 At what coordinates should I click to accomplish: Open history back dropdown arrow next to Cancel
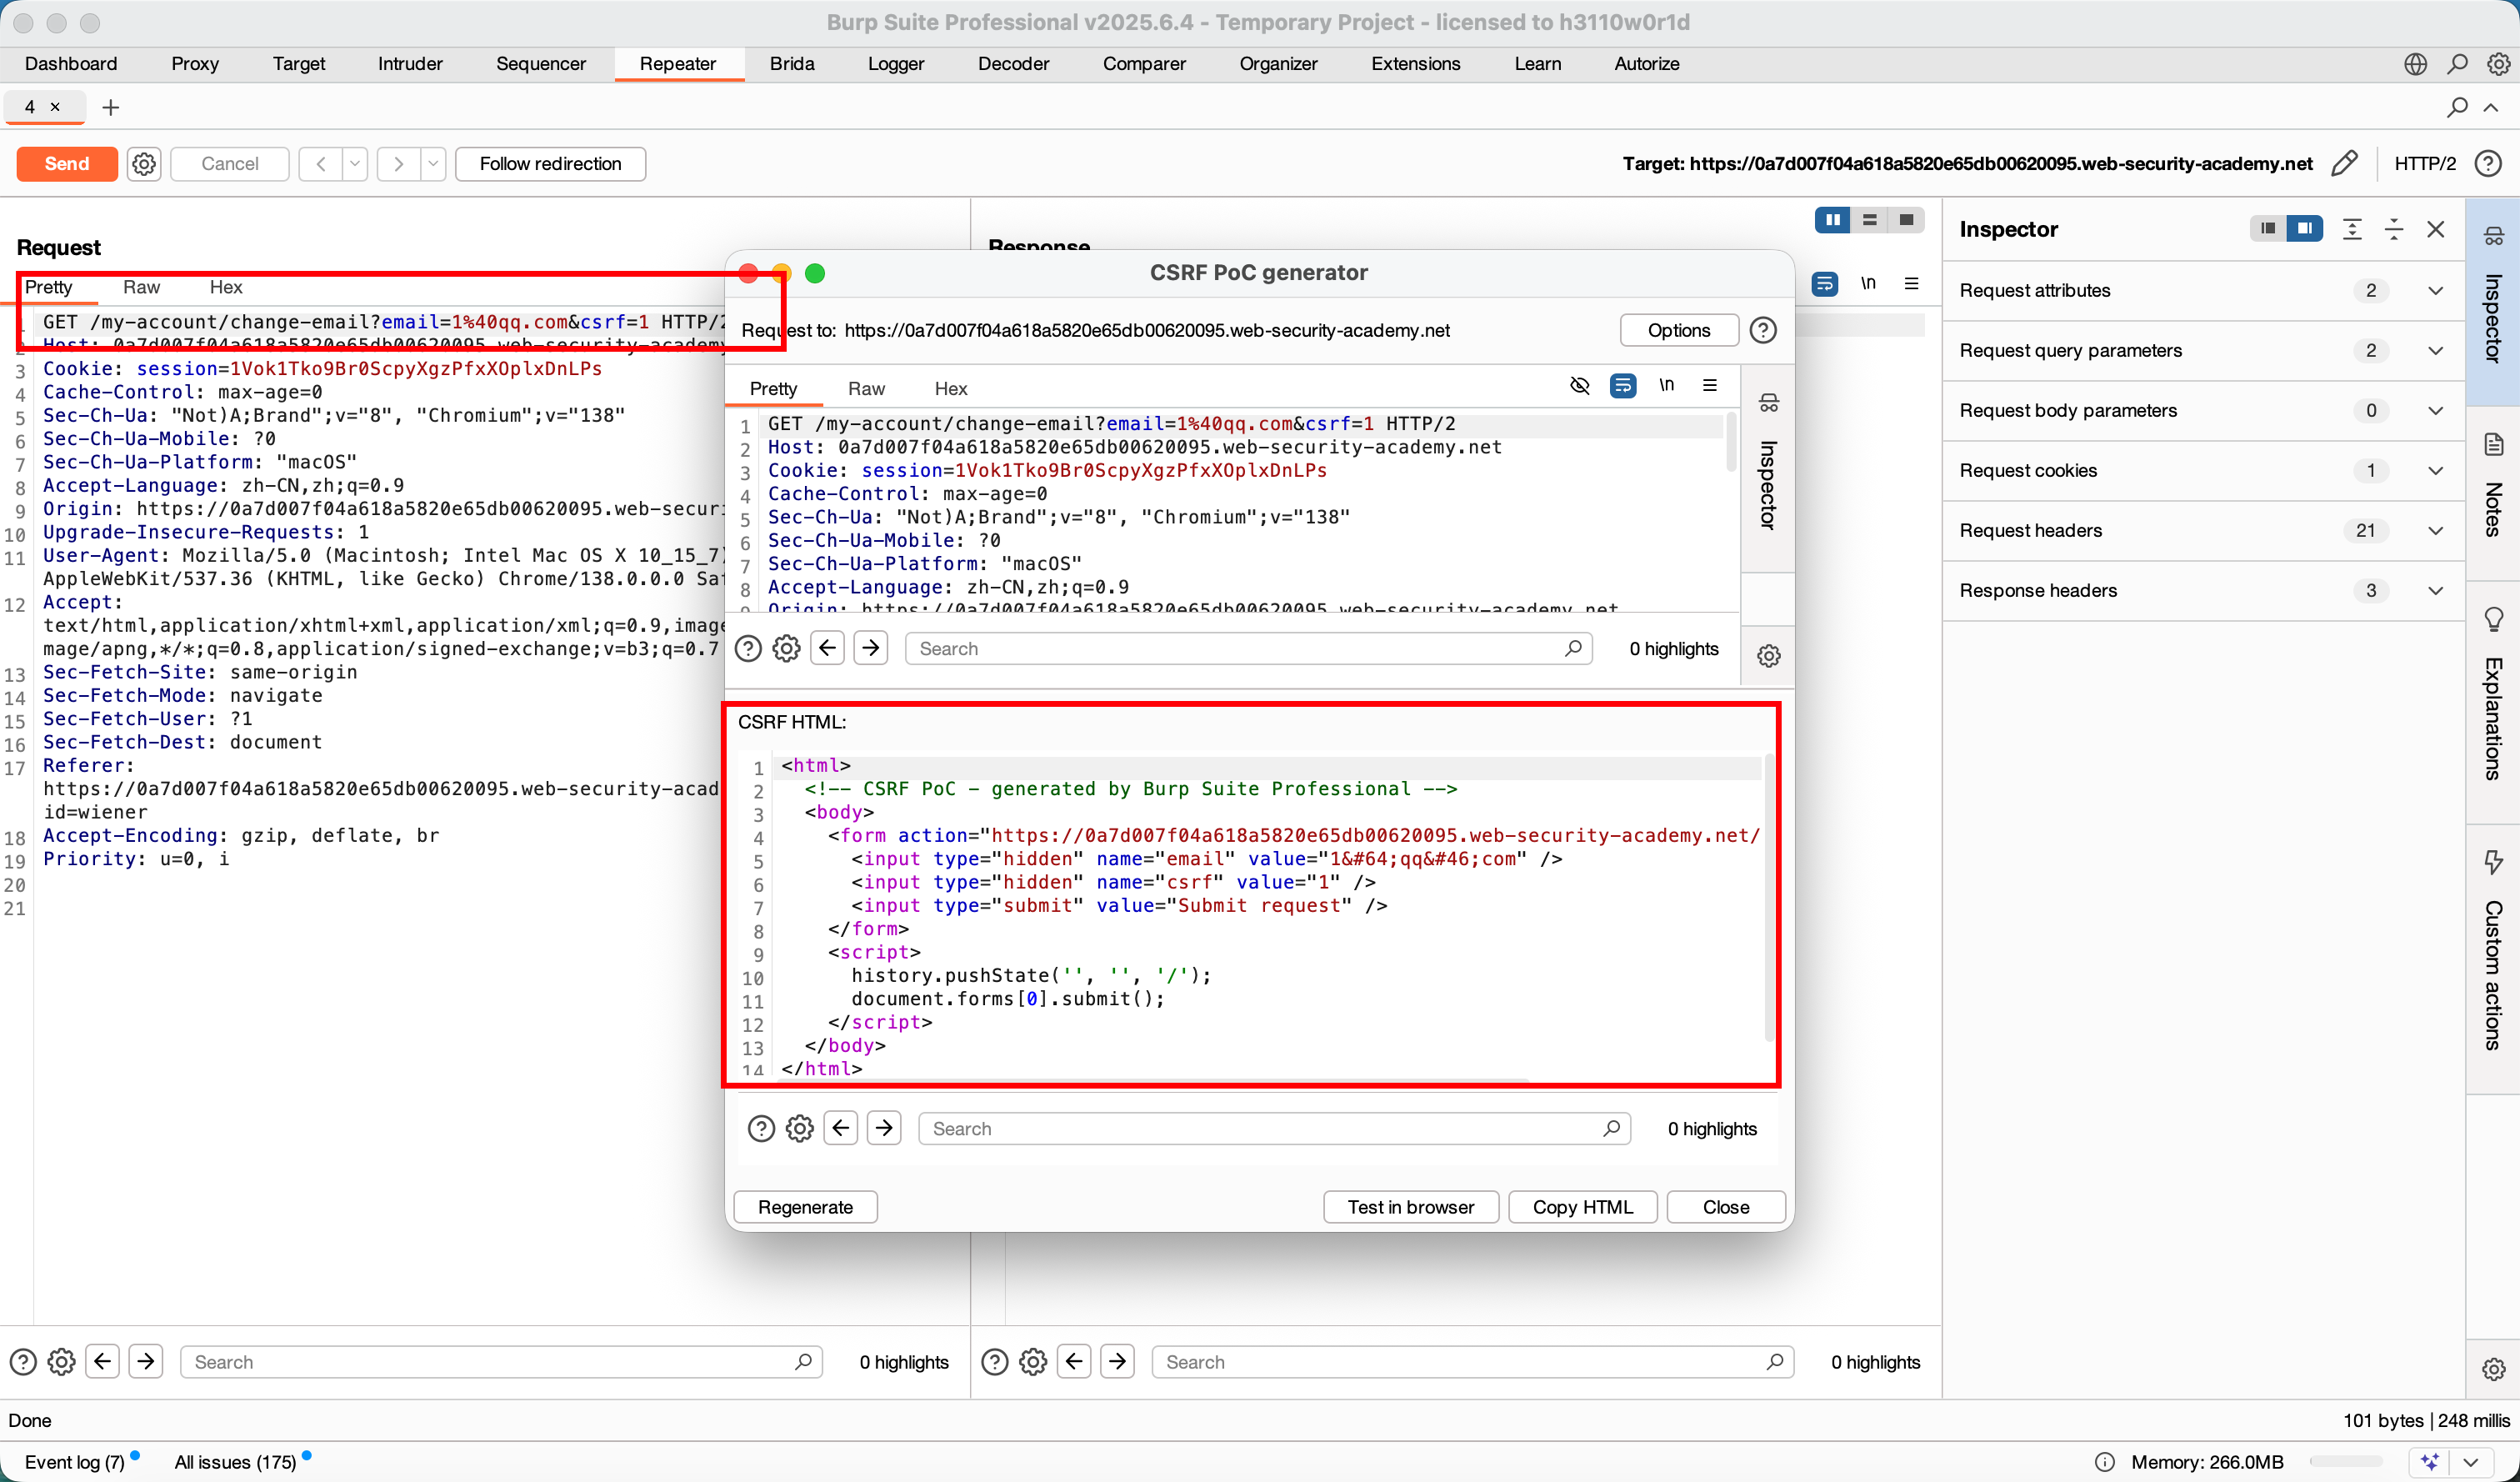click(355, 163)
